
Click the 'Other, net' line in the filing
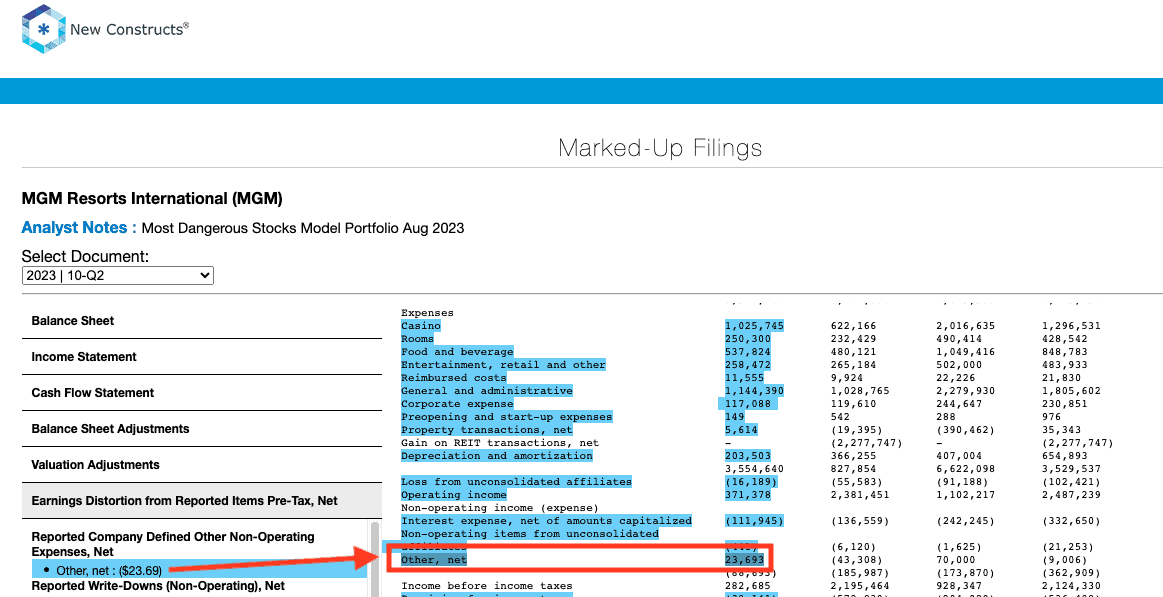[434, 559]
